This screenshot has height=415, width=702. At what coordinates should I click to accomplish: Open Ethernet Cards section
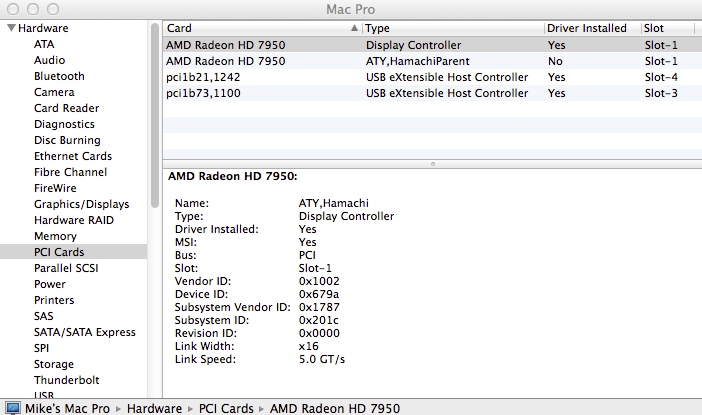click(x=73, y=156)
